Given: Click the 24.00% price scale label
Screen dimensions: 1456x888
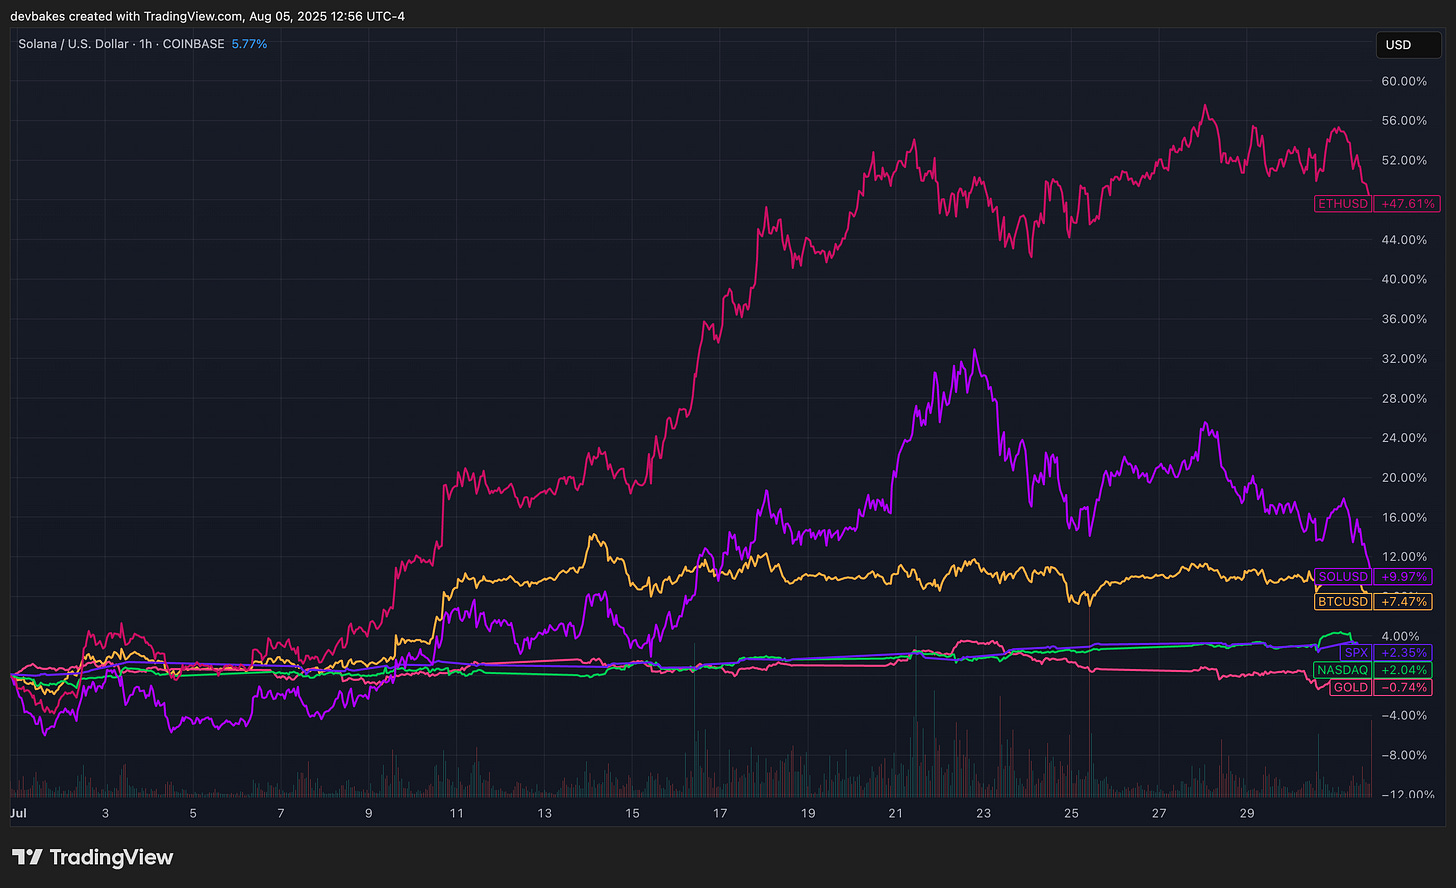Looking at the screenshot, I should [1404, 438].
